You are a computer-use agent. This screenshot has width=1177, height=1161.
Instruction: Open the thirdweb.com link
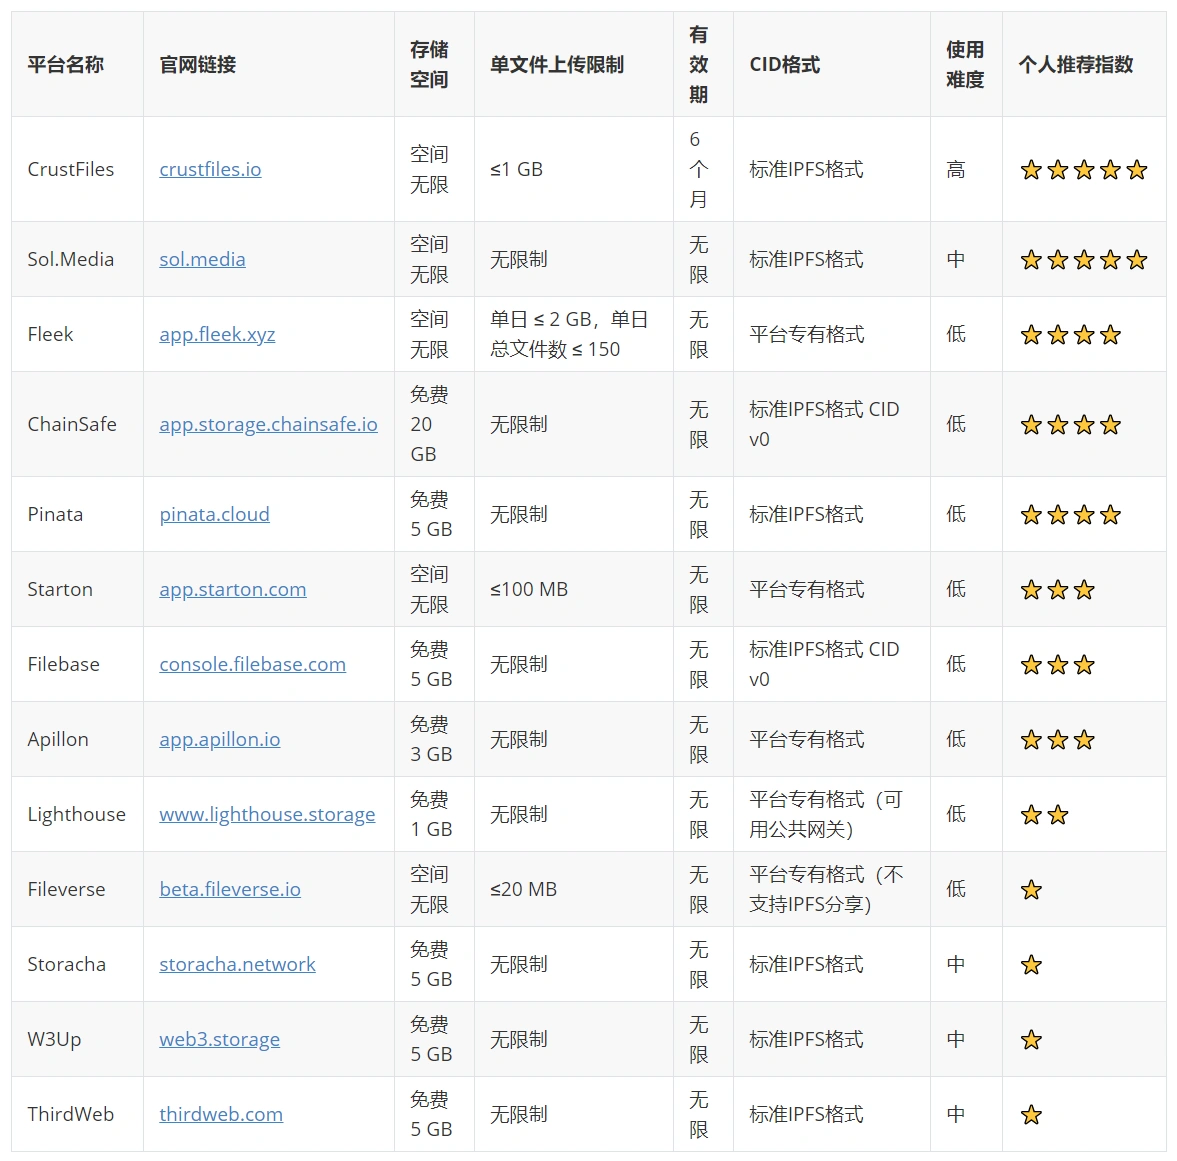coord(221,1115)
